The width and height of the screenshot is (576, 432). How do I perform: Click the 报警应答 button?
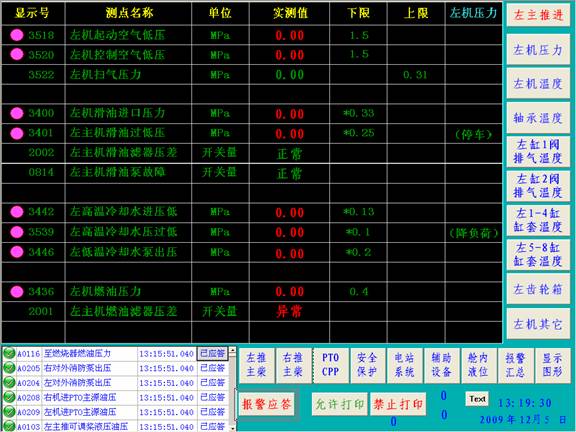[x=267, y=404]
